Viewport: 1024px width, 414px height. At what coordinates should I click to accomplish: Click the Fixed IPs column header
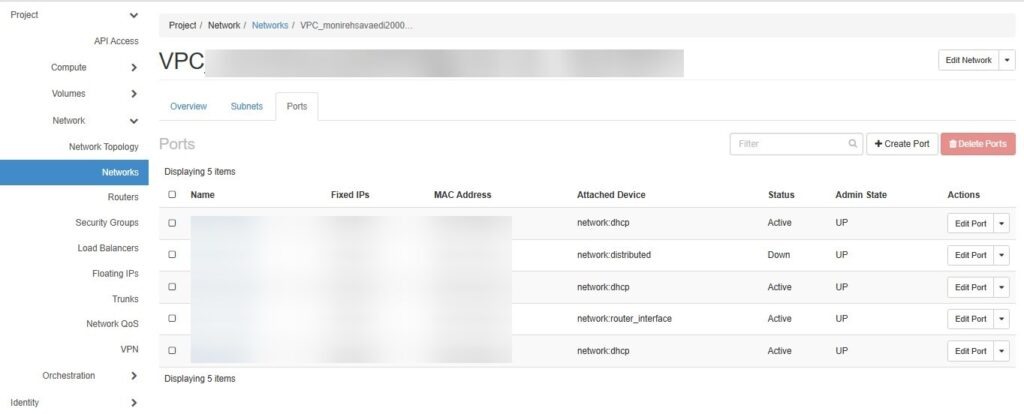[x=350, y=195]
